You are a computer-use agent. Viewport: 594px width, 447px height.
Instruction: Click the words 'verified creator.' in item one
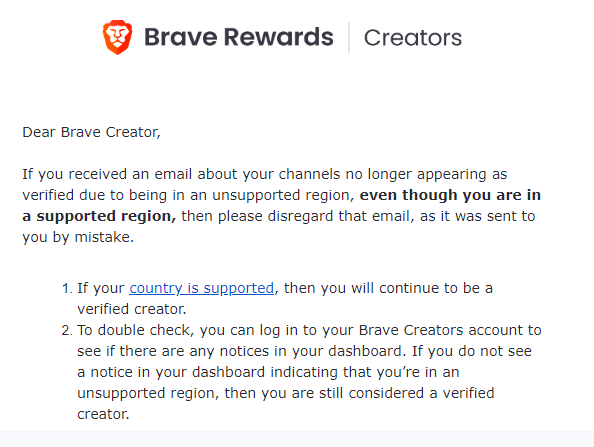pyautogui.click(x=132, y=309)
